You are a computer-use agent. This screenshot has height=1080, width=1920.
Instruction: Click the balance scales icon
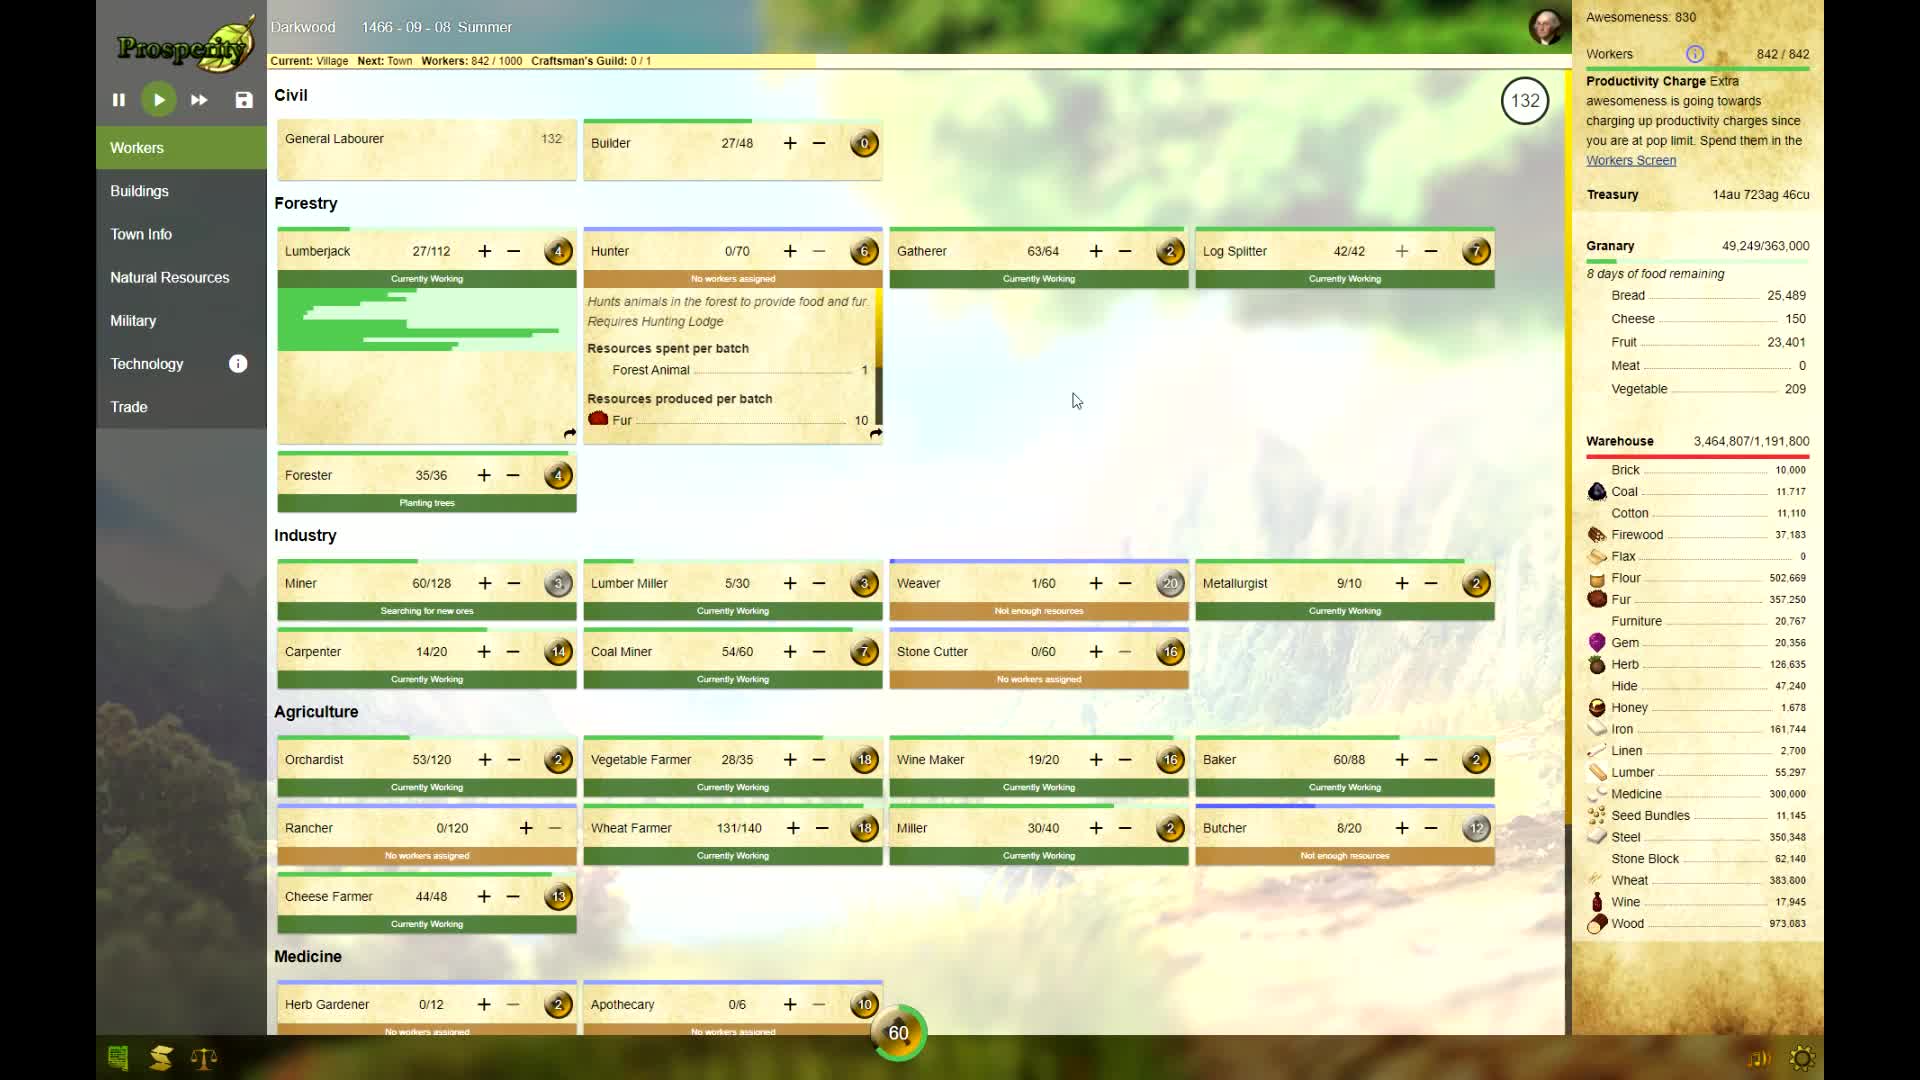click(204, 1058)
